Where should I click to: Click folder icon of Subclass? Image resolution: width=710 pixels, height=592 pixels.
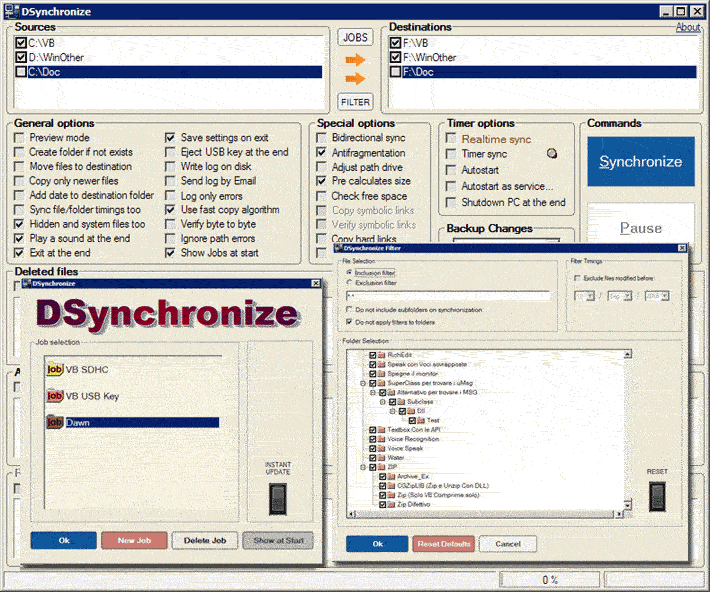point(401,402)
